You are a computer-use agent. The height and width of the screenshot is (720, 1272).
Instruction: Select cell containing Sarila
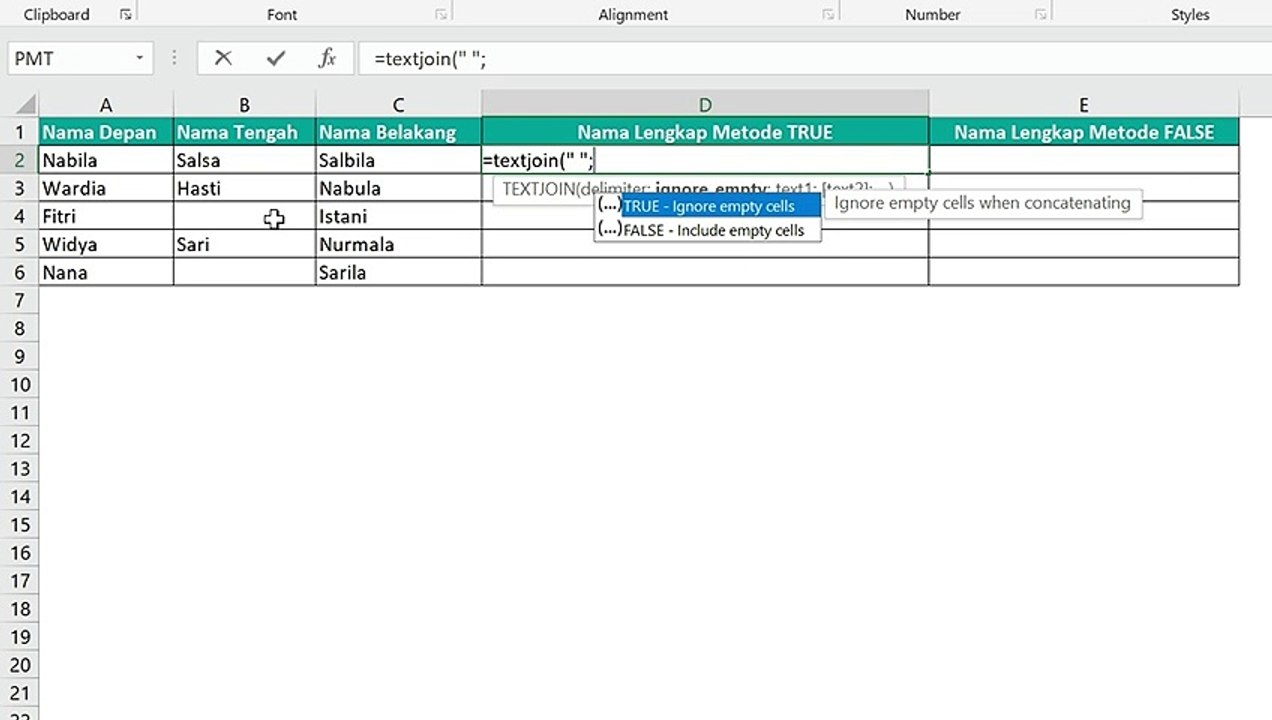coord(398,272)
